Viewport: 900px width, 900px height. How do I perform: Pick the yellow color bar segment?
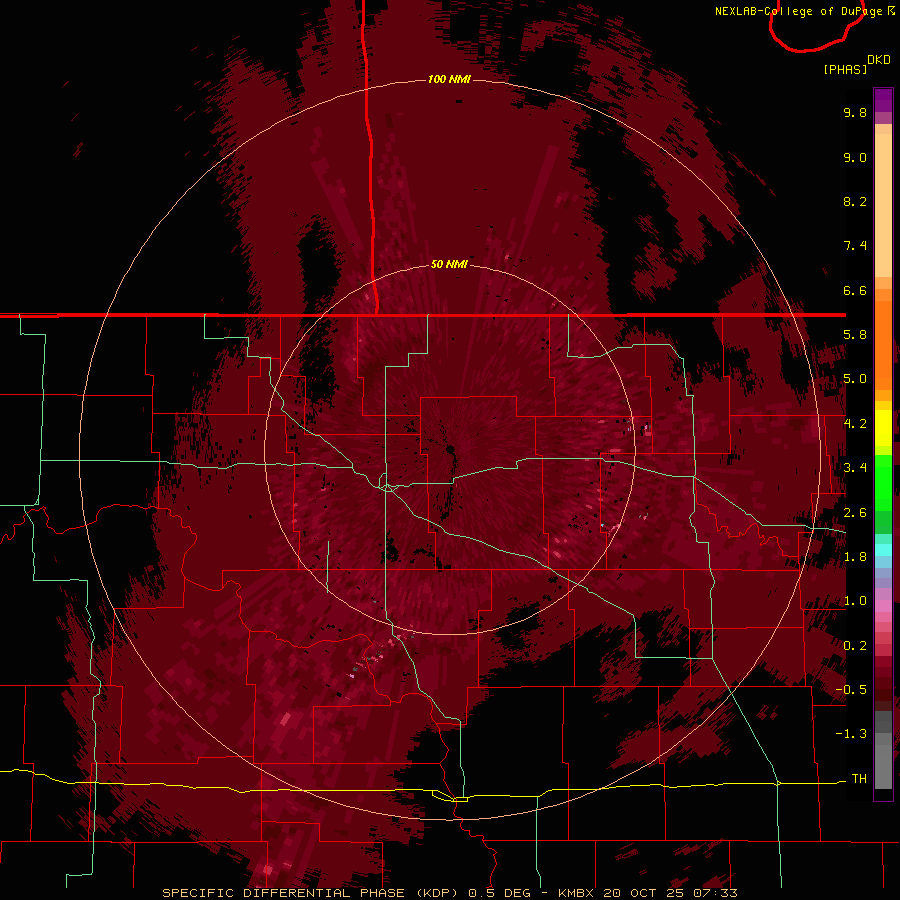(883, 428)
